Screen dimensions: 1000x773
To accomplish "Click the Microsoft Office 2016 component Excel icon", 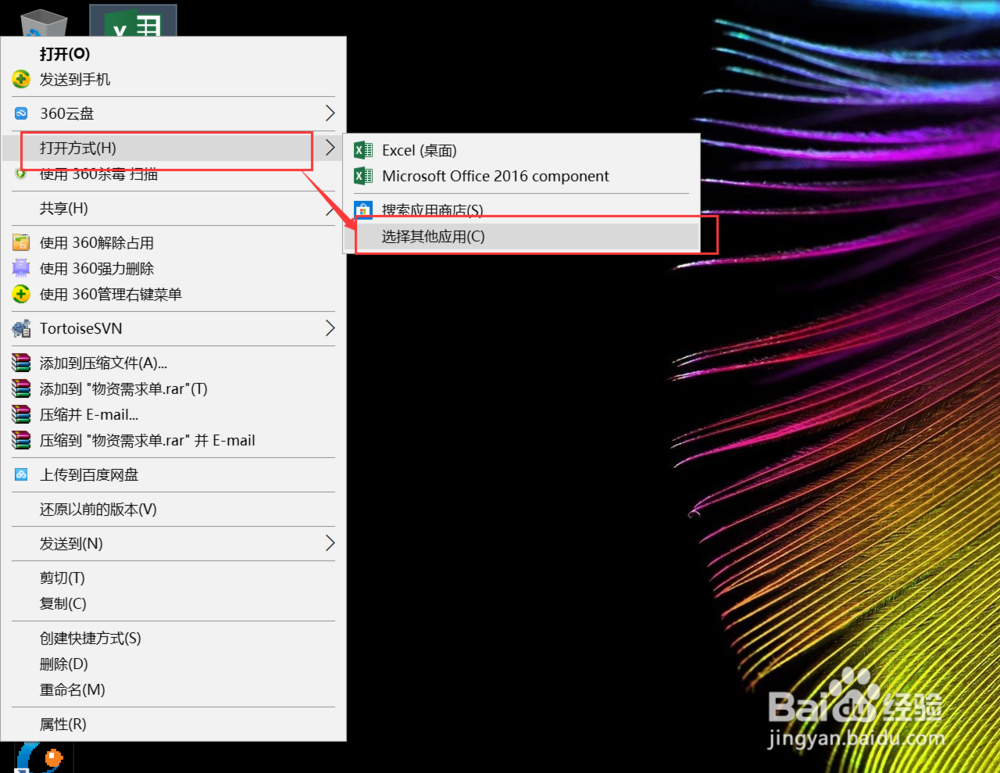I will pos(364,175).
